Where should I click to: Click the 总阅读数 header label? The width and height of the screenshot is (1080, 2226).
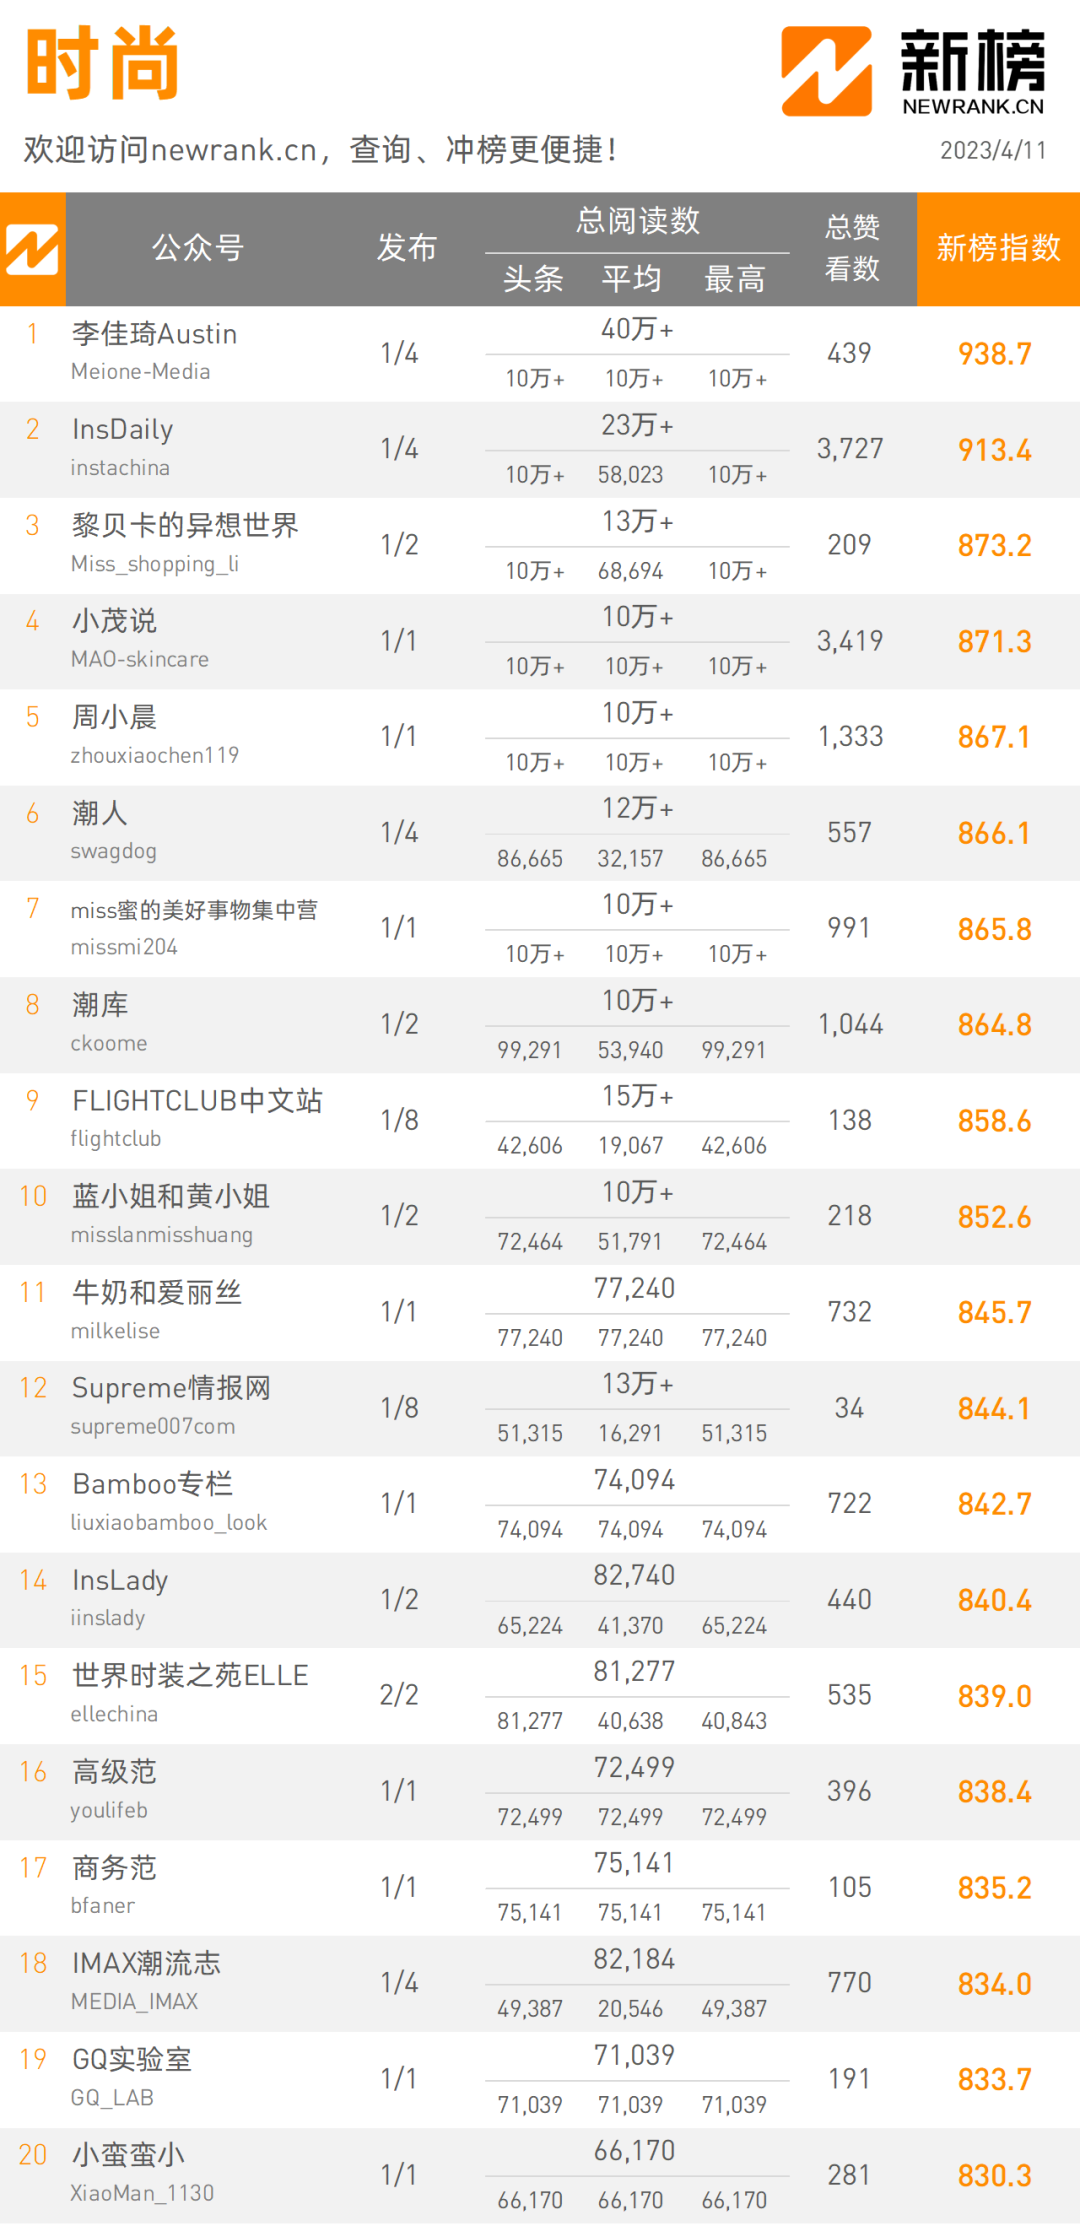click(637, 221)
